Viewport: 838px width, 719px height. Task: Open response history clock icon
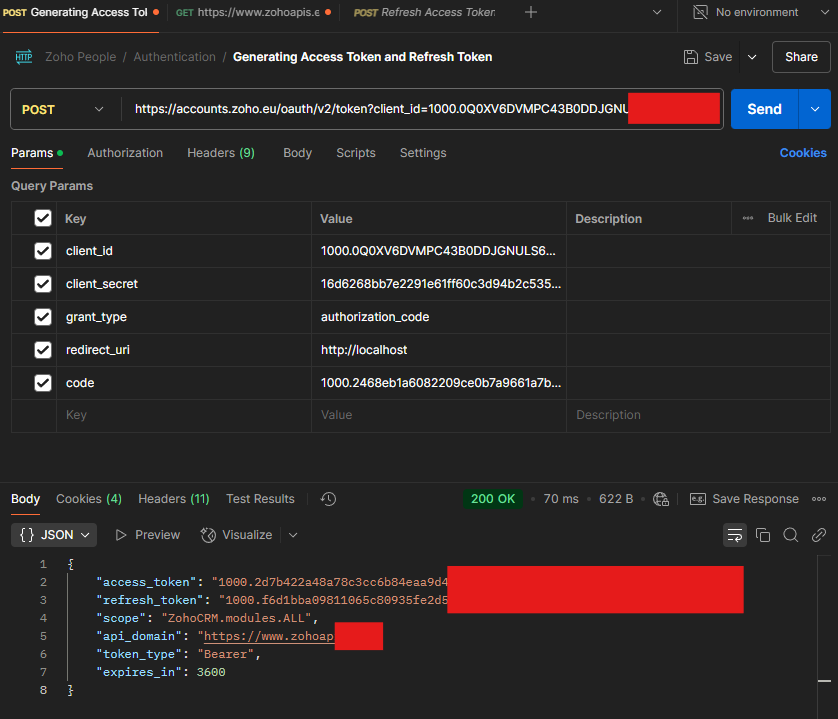tap(328, 499)
